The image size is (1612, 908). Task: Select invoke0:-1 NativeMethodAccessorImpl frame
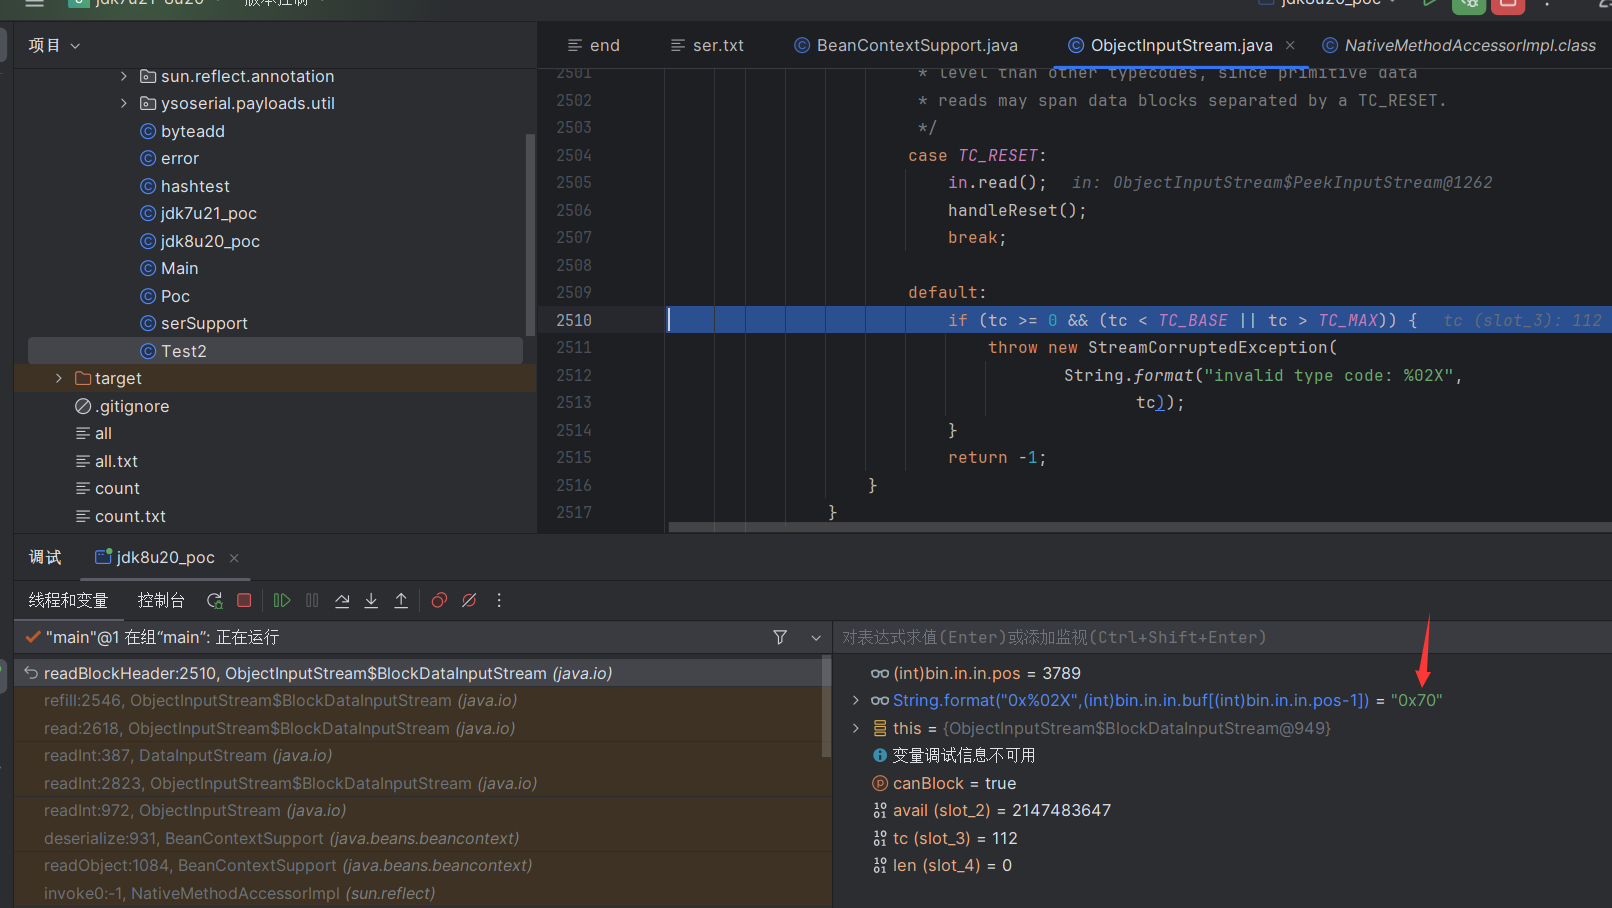tap(422, 893)
